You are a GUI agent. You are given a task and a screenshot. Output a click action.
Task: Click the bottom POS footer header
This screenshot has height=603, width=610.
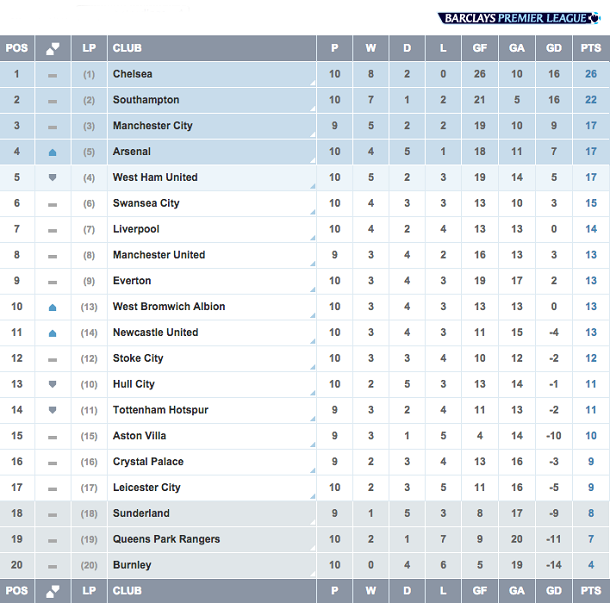click(x=17, y=591)
